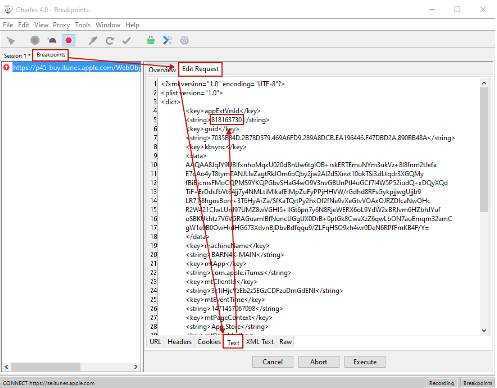This screenshot has width=497, height=388.
Task: Switch to the Headers bottom tab
Action: [x=179, y=342]
